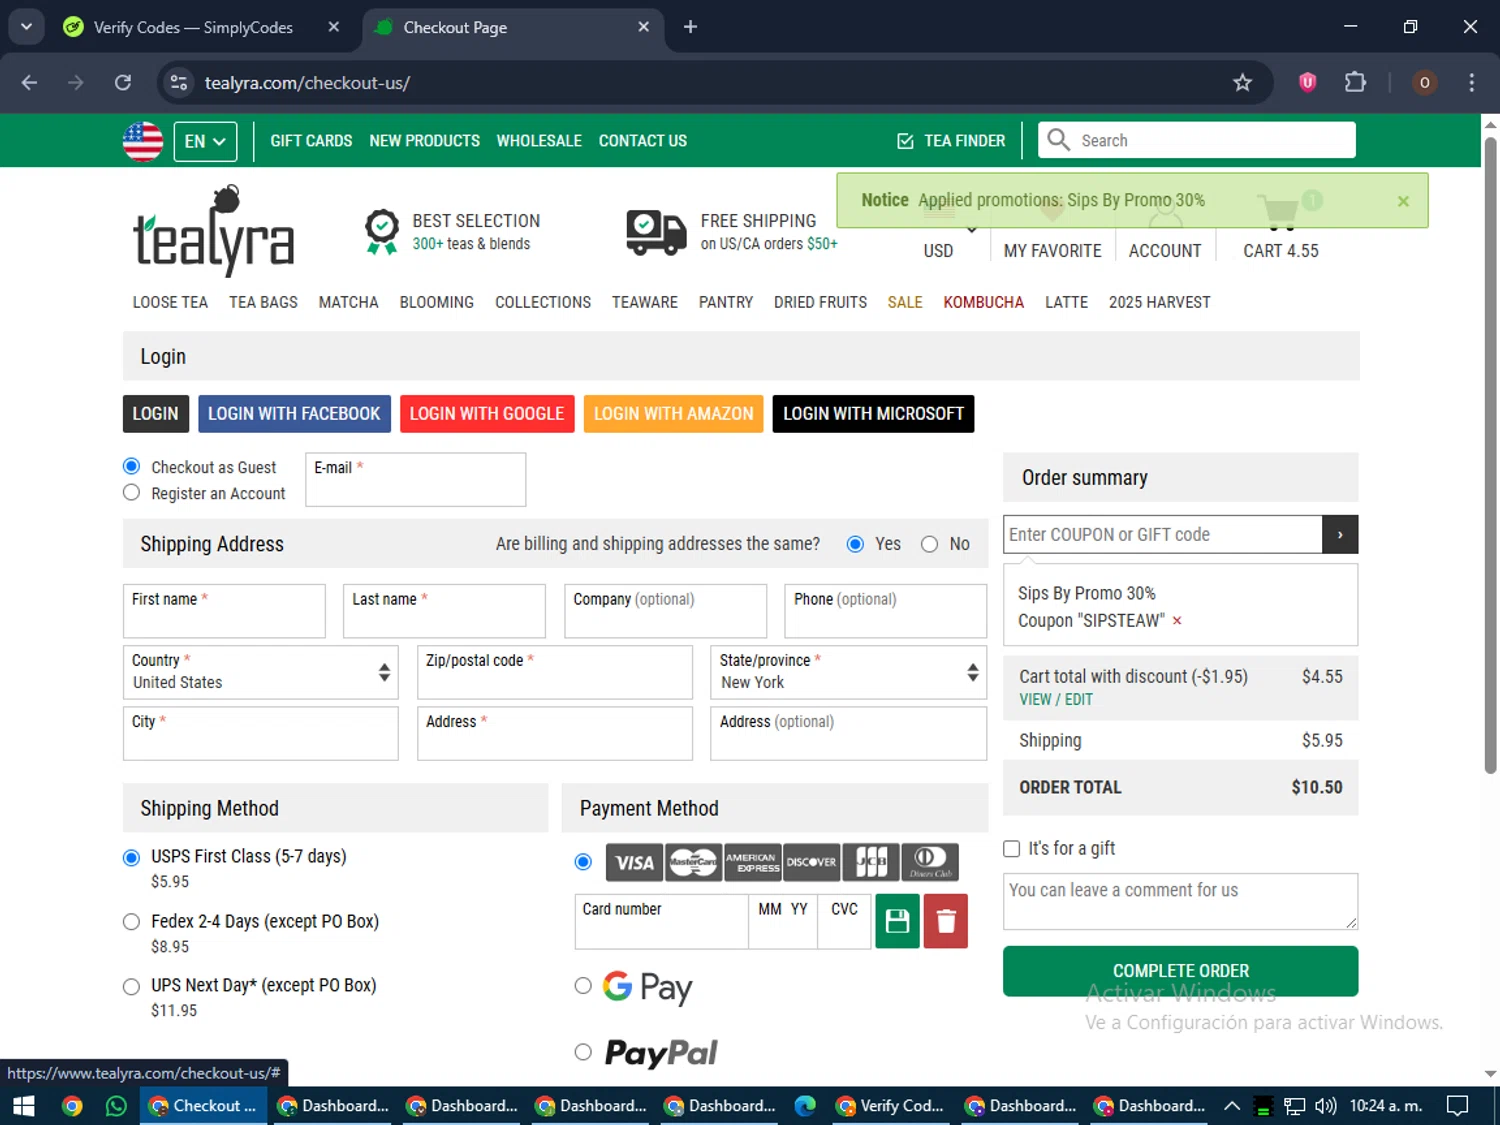The width and height of the screenshot is (1500, 1125).
Task: Select the credit card payment option
Action: [x=583, y=862]
